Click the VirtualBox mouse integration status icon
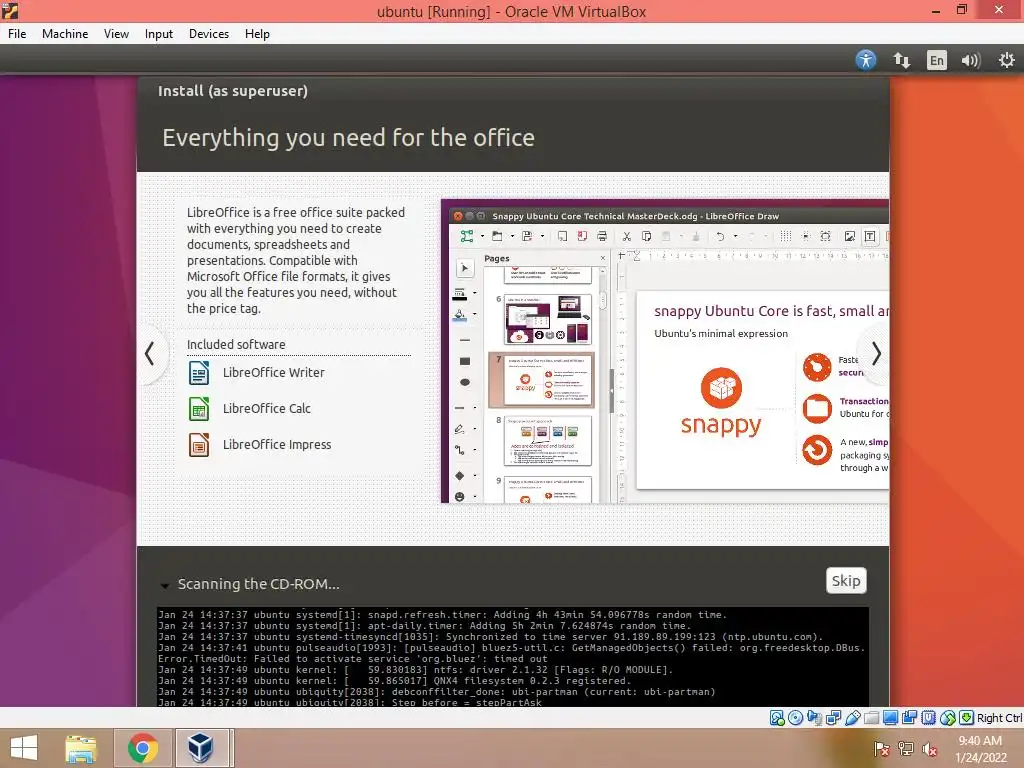The height and width of the screenshot is (768, 1024). click(948, 718)
